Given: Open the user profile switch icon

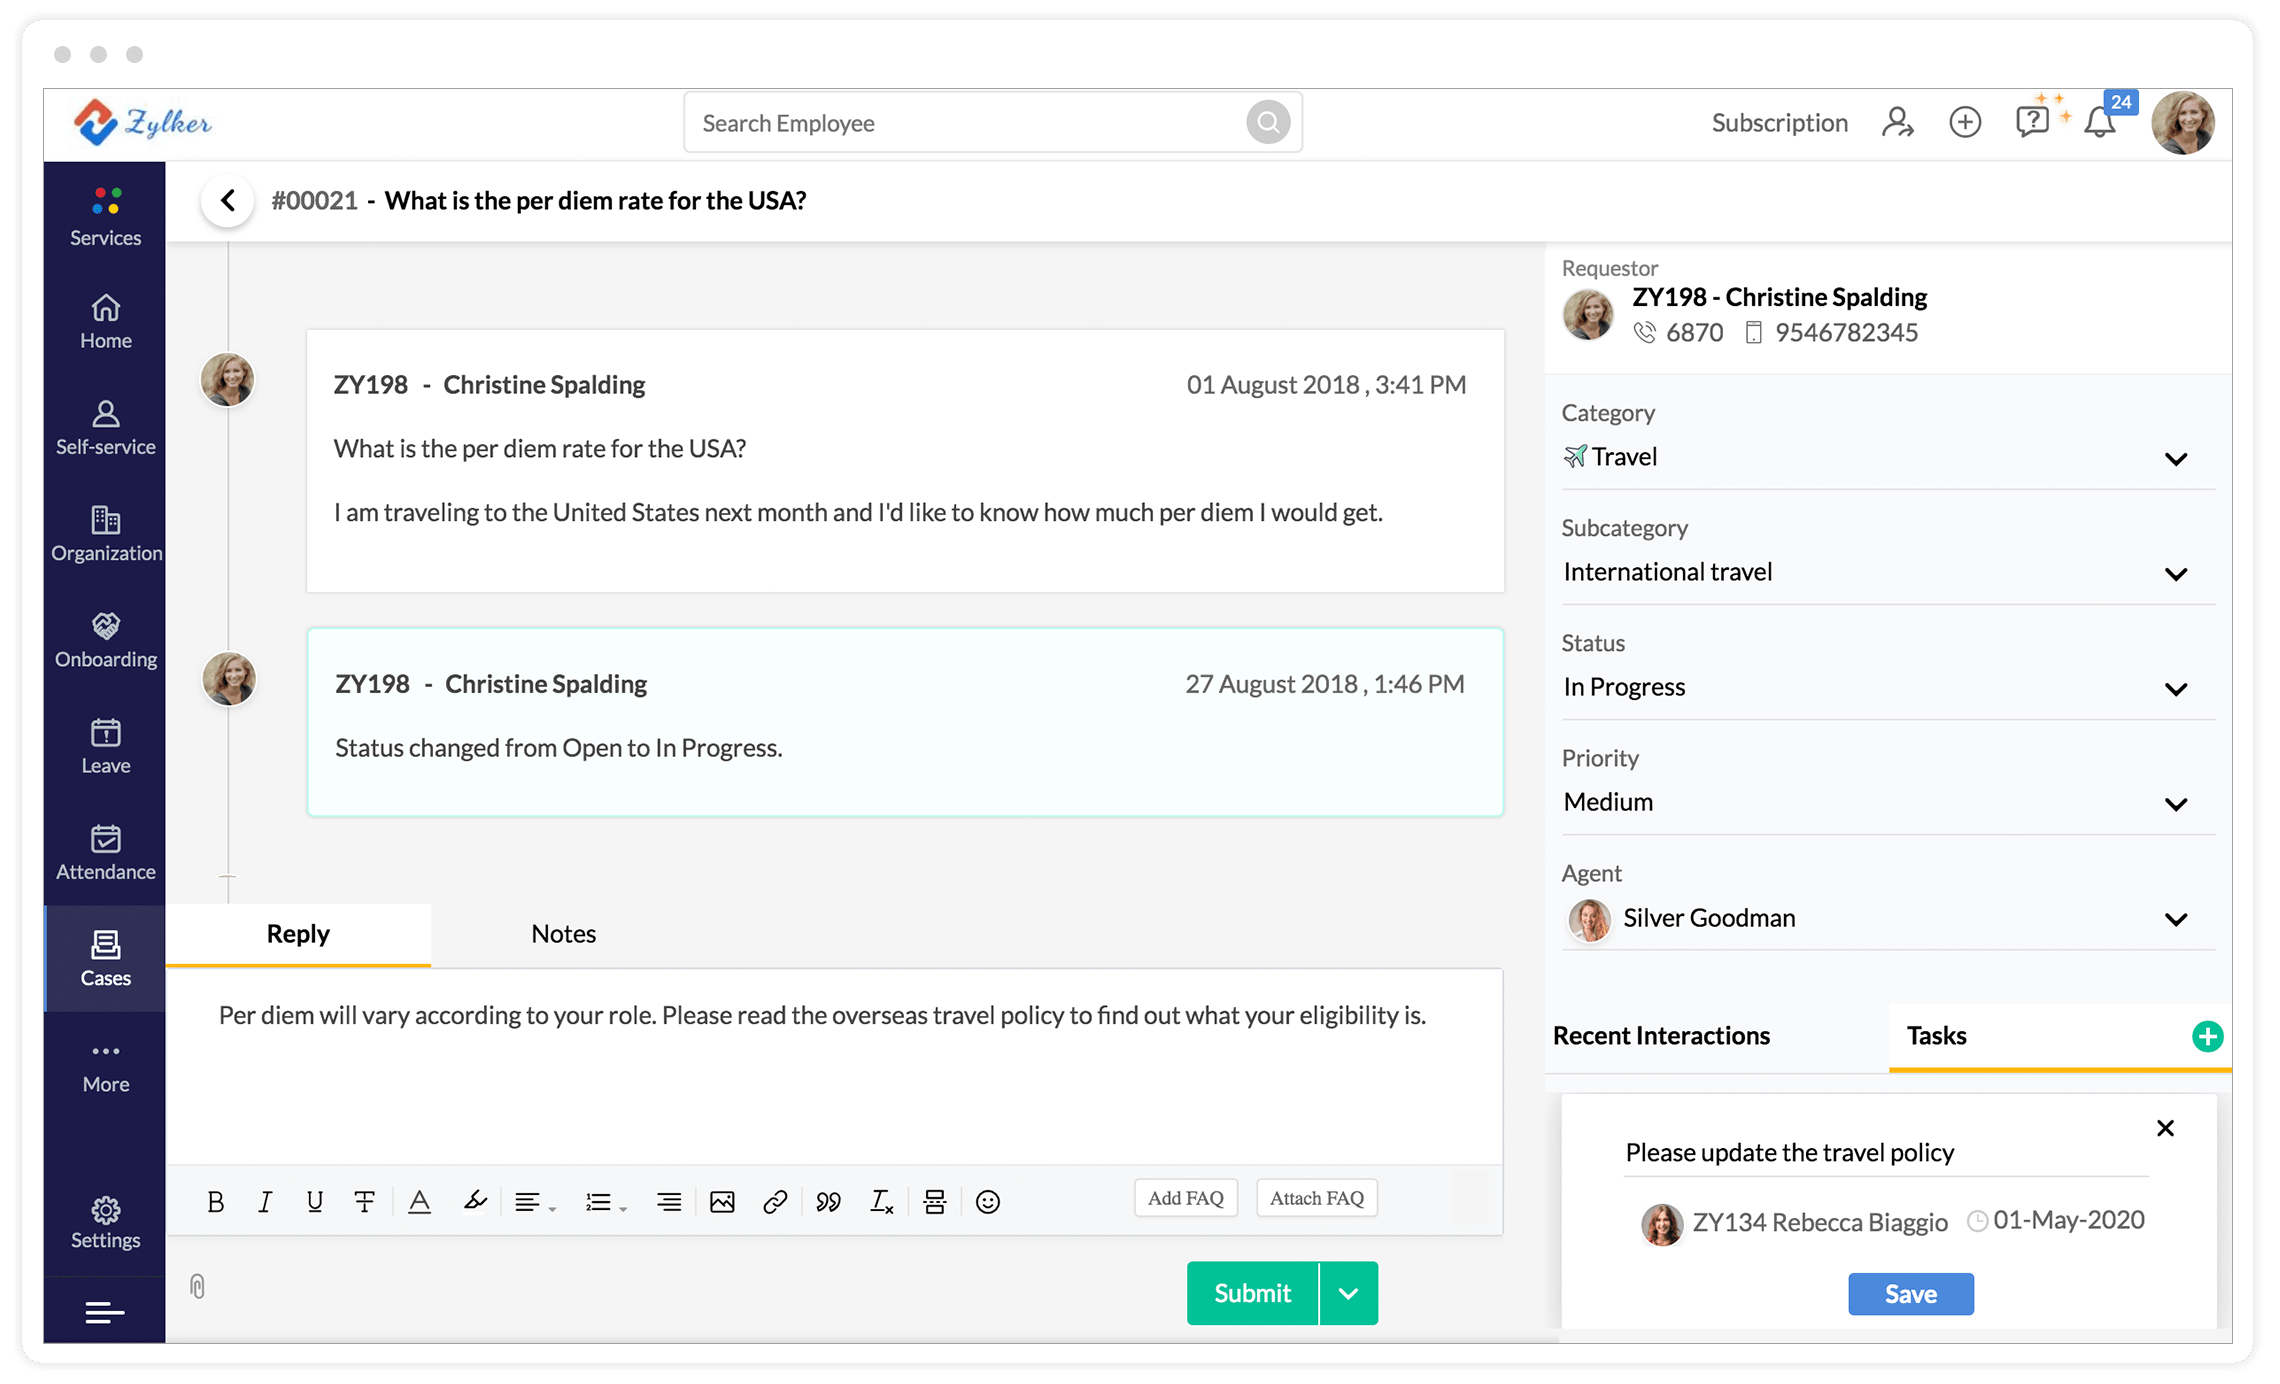Looking at the screenshot, I should pyautogui.click(x=1897, y=122).
